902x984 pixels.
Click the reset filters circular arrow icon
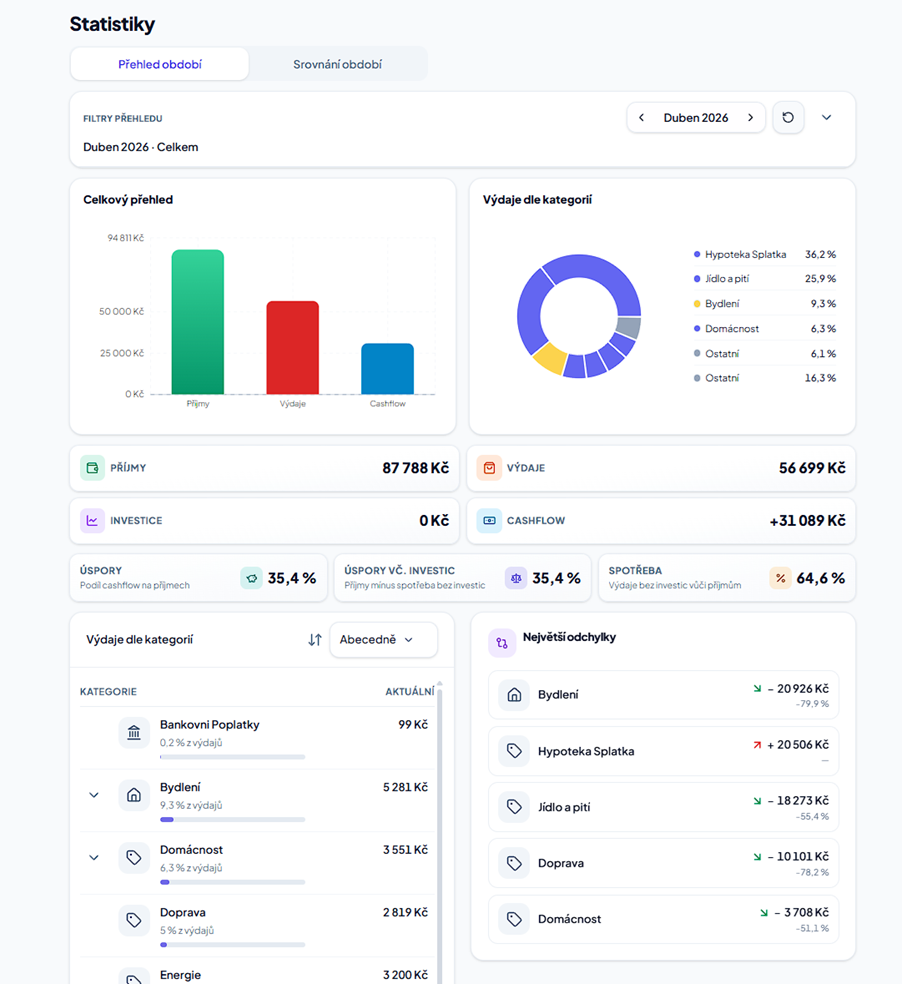tap(788, 117)
